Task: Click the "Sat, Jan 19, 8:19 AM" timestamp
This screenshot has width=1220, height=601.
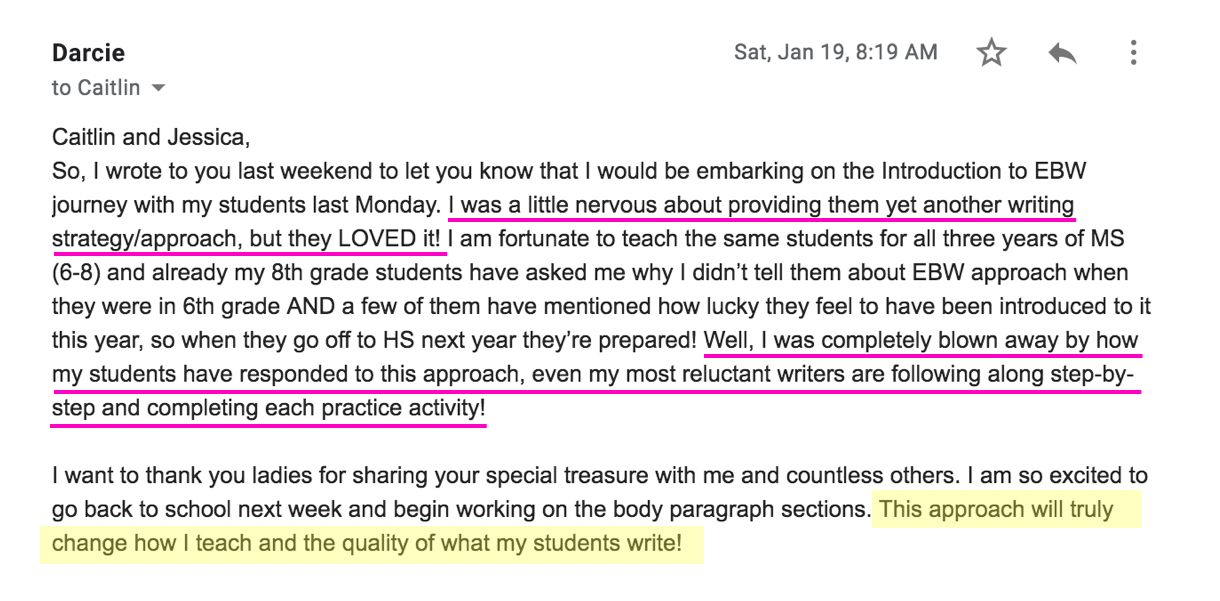Action: pyautogui.click(x=836, y=51)
